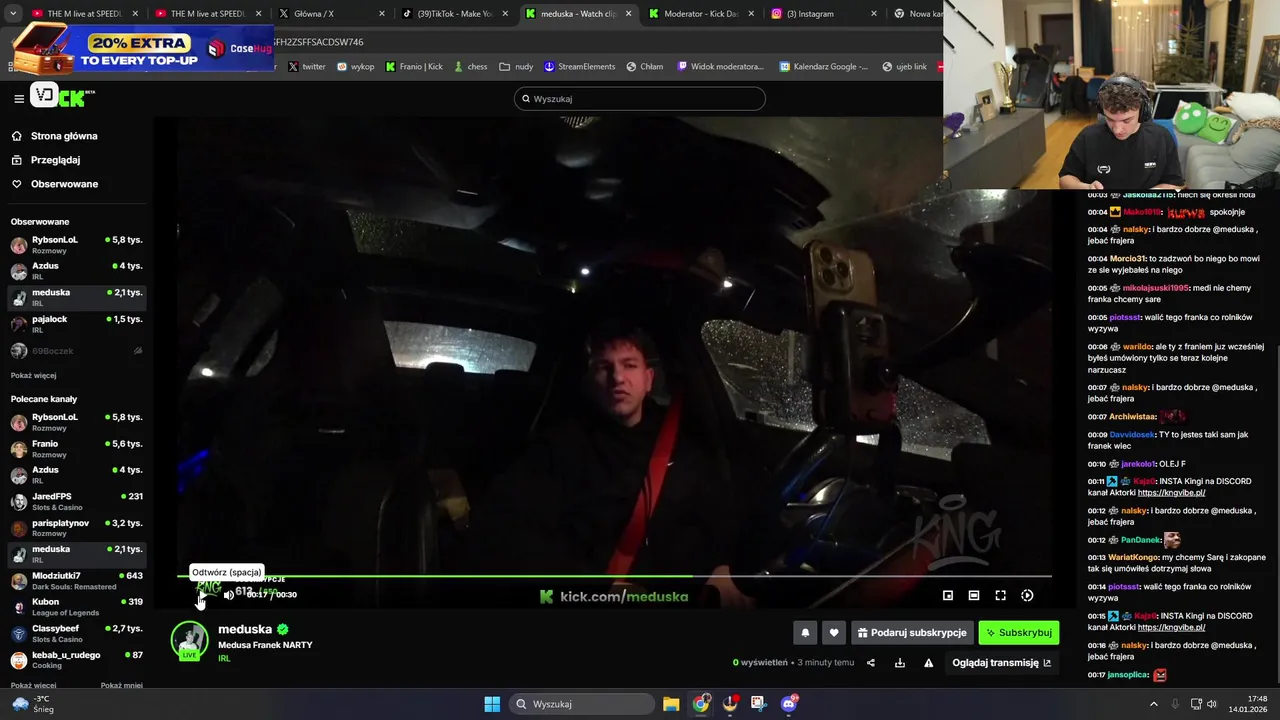This screenshot has width=1280, height=720.
Task: Click the IRL category link under the title
Action: tap(224, 658)
